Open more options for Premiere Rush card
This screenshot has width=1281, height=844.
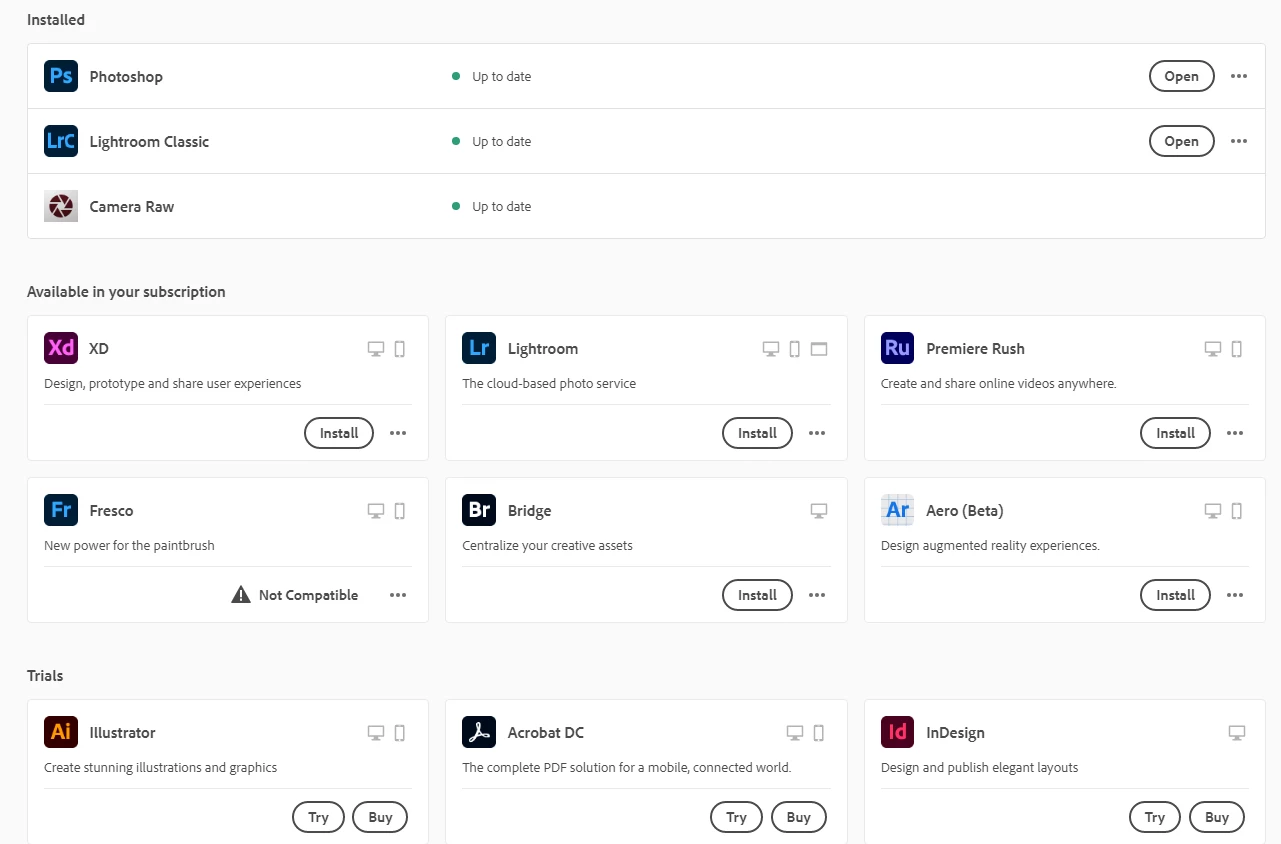point(1235,433)
